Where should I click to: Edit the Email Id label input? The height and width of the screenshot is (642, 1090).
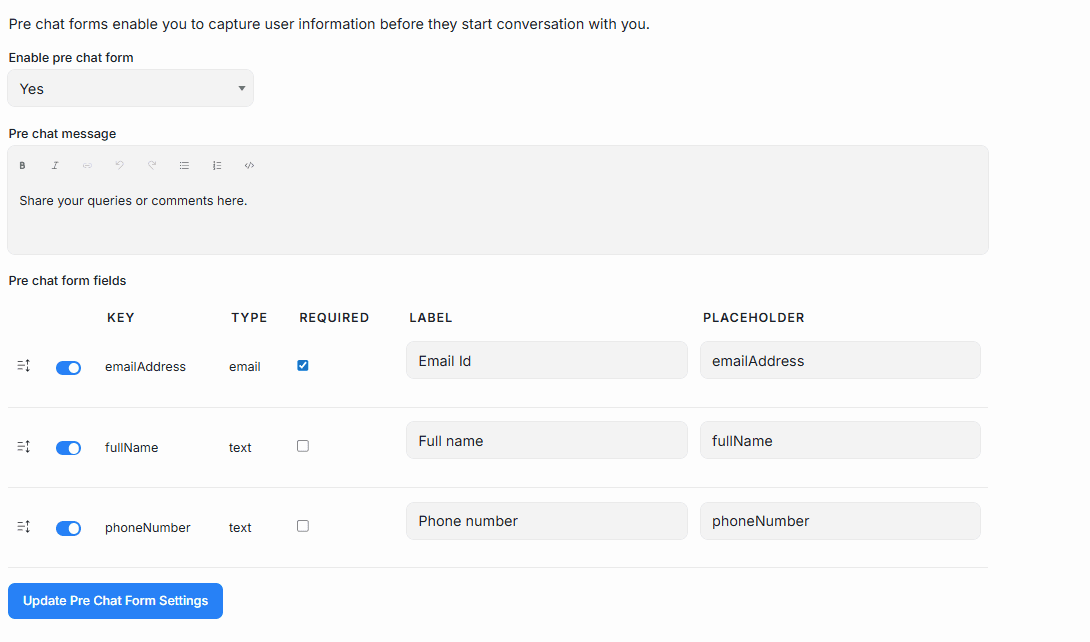tap(546, 360)
